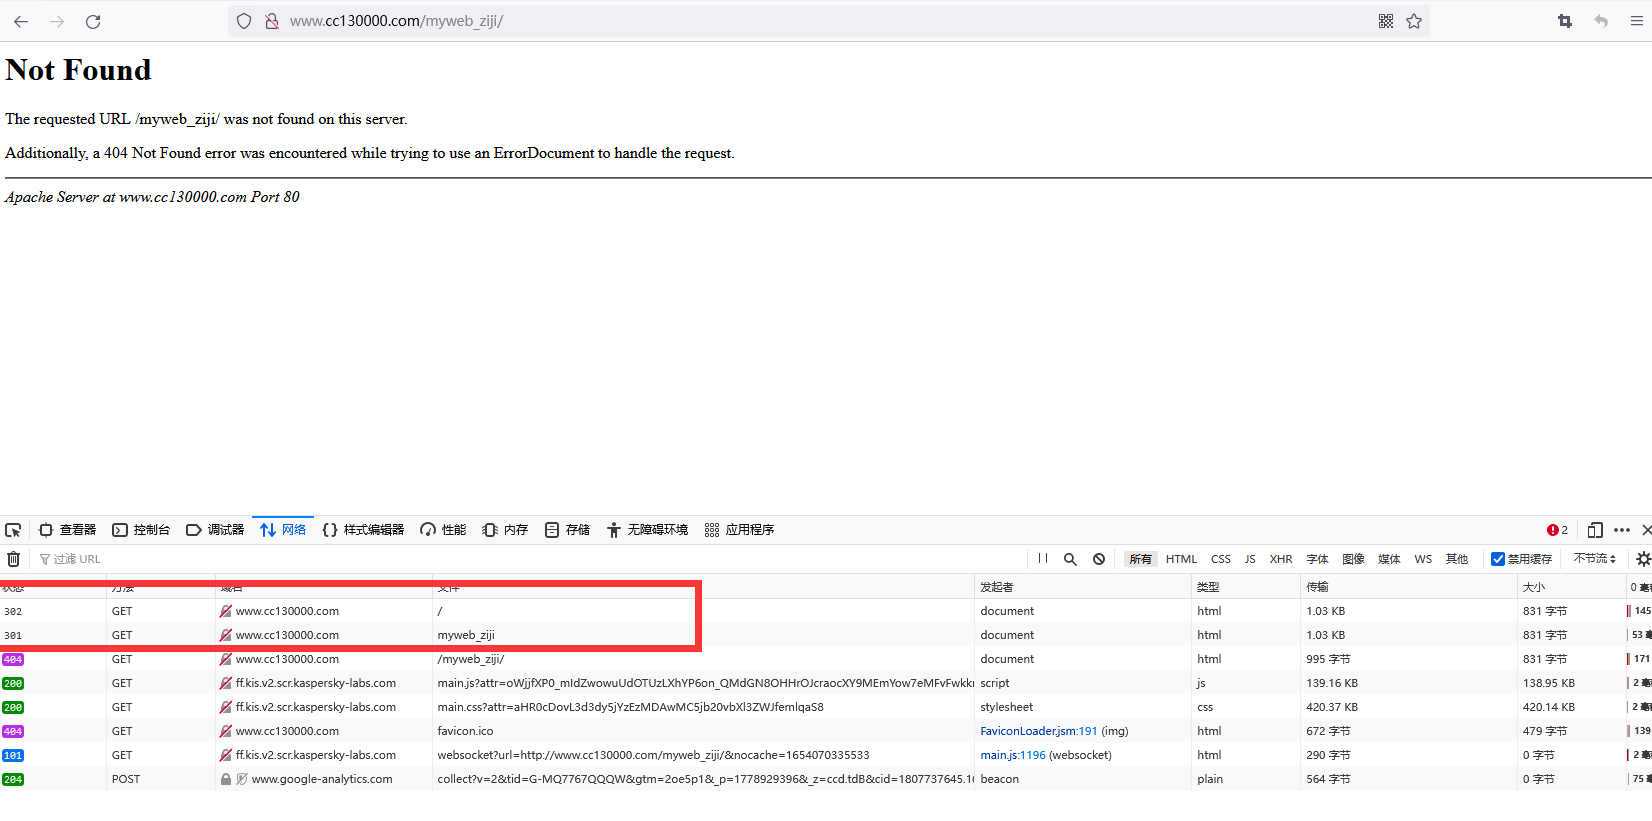The image size is (1652, 821).
Task: Open network settings gear
Action: (x=1643, y=559)
